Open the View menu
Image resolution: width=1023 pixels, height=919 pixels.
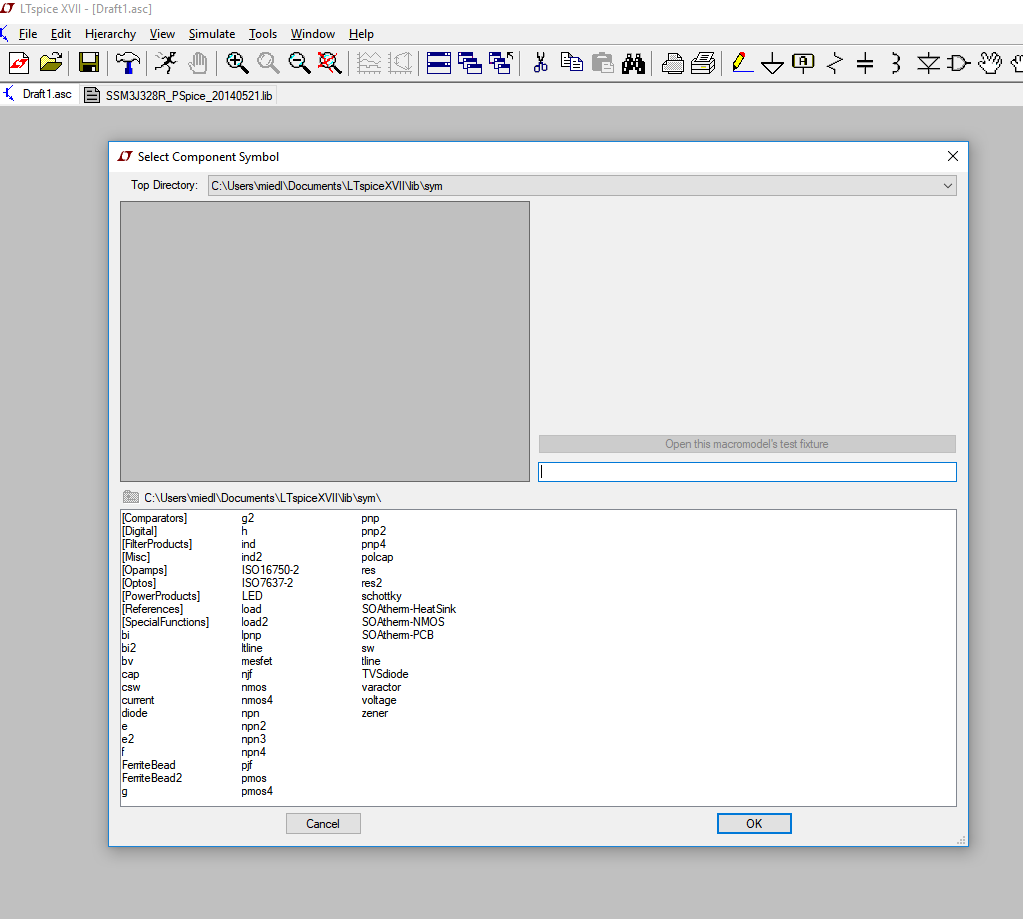162,34
